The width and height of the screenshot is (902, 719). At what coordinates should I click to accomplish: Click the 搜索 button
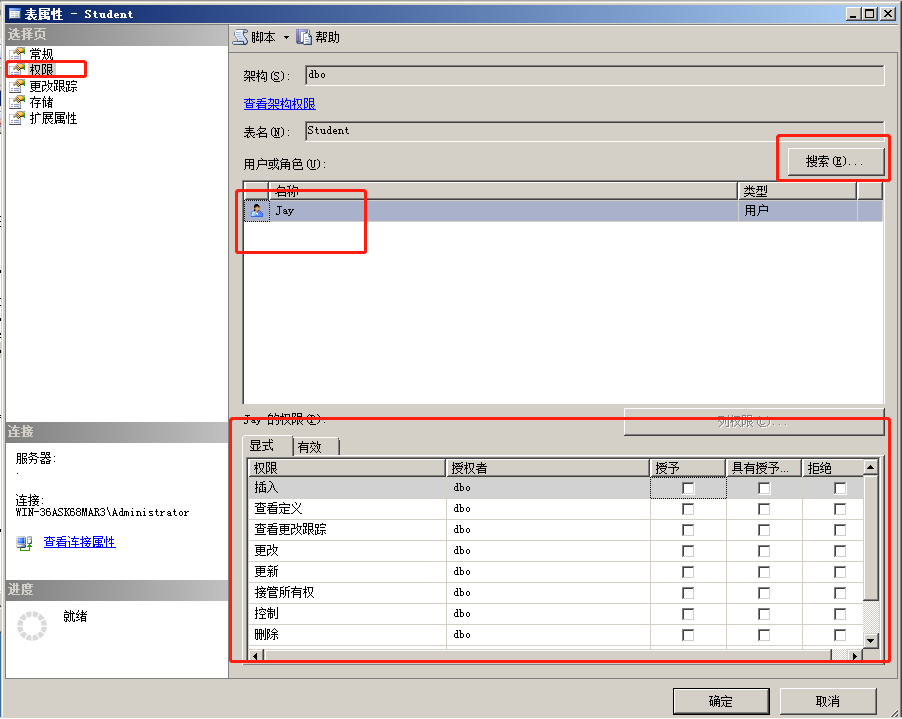[x=835, y=162]
